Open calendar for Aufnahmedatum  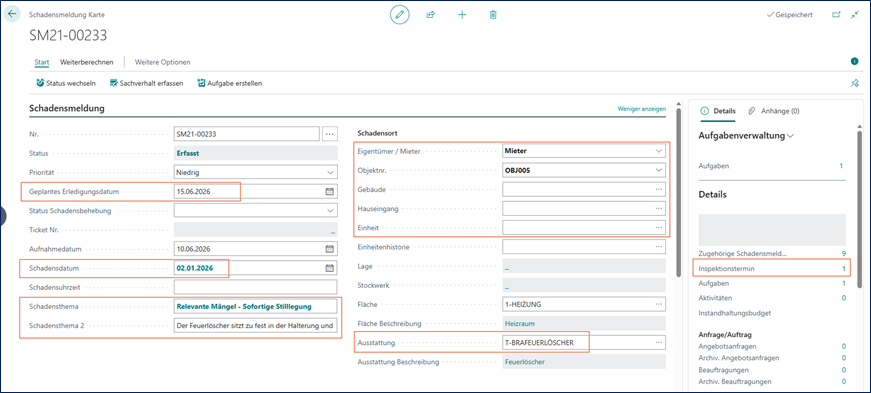[329, 248]
